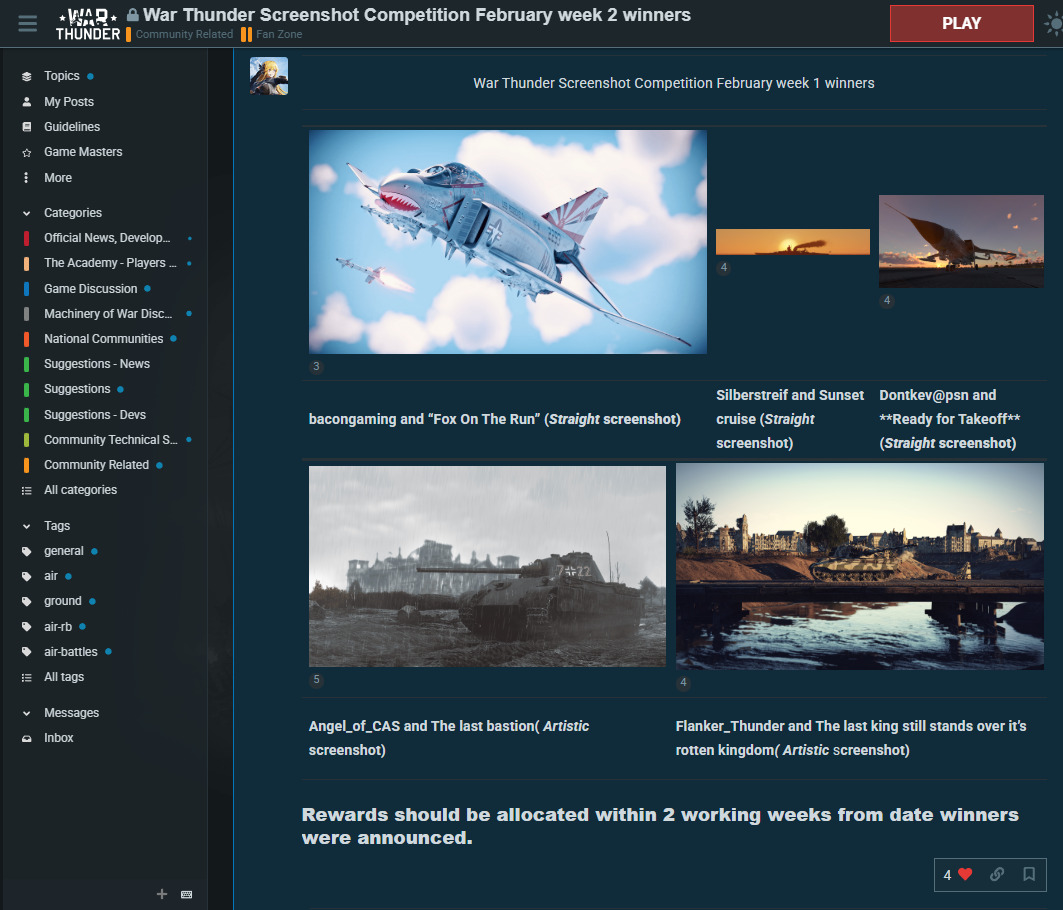
Task: Toggle the light/dark theme sun icon
Action: click(1053, 24)
